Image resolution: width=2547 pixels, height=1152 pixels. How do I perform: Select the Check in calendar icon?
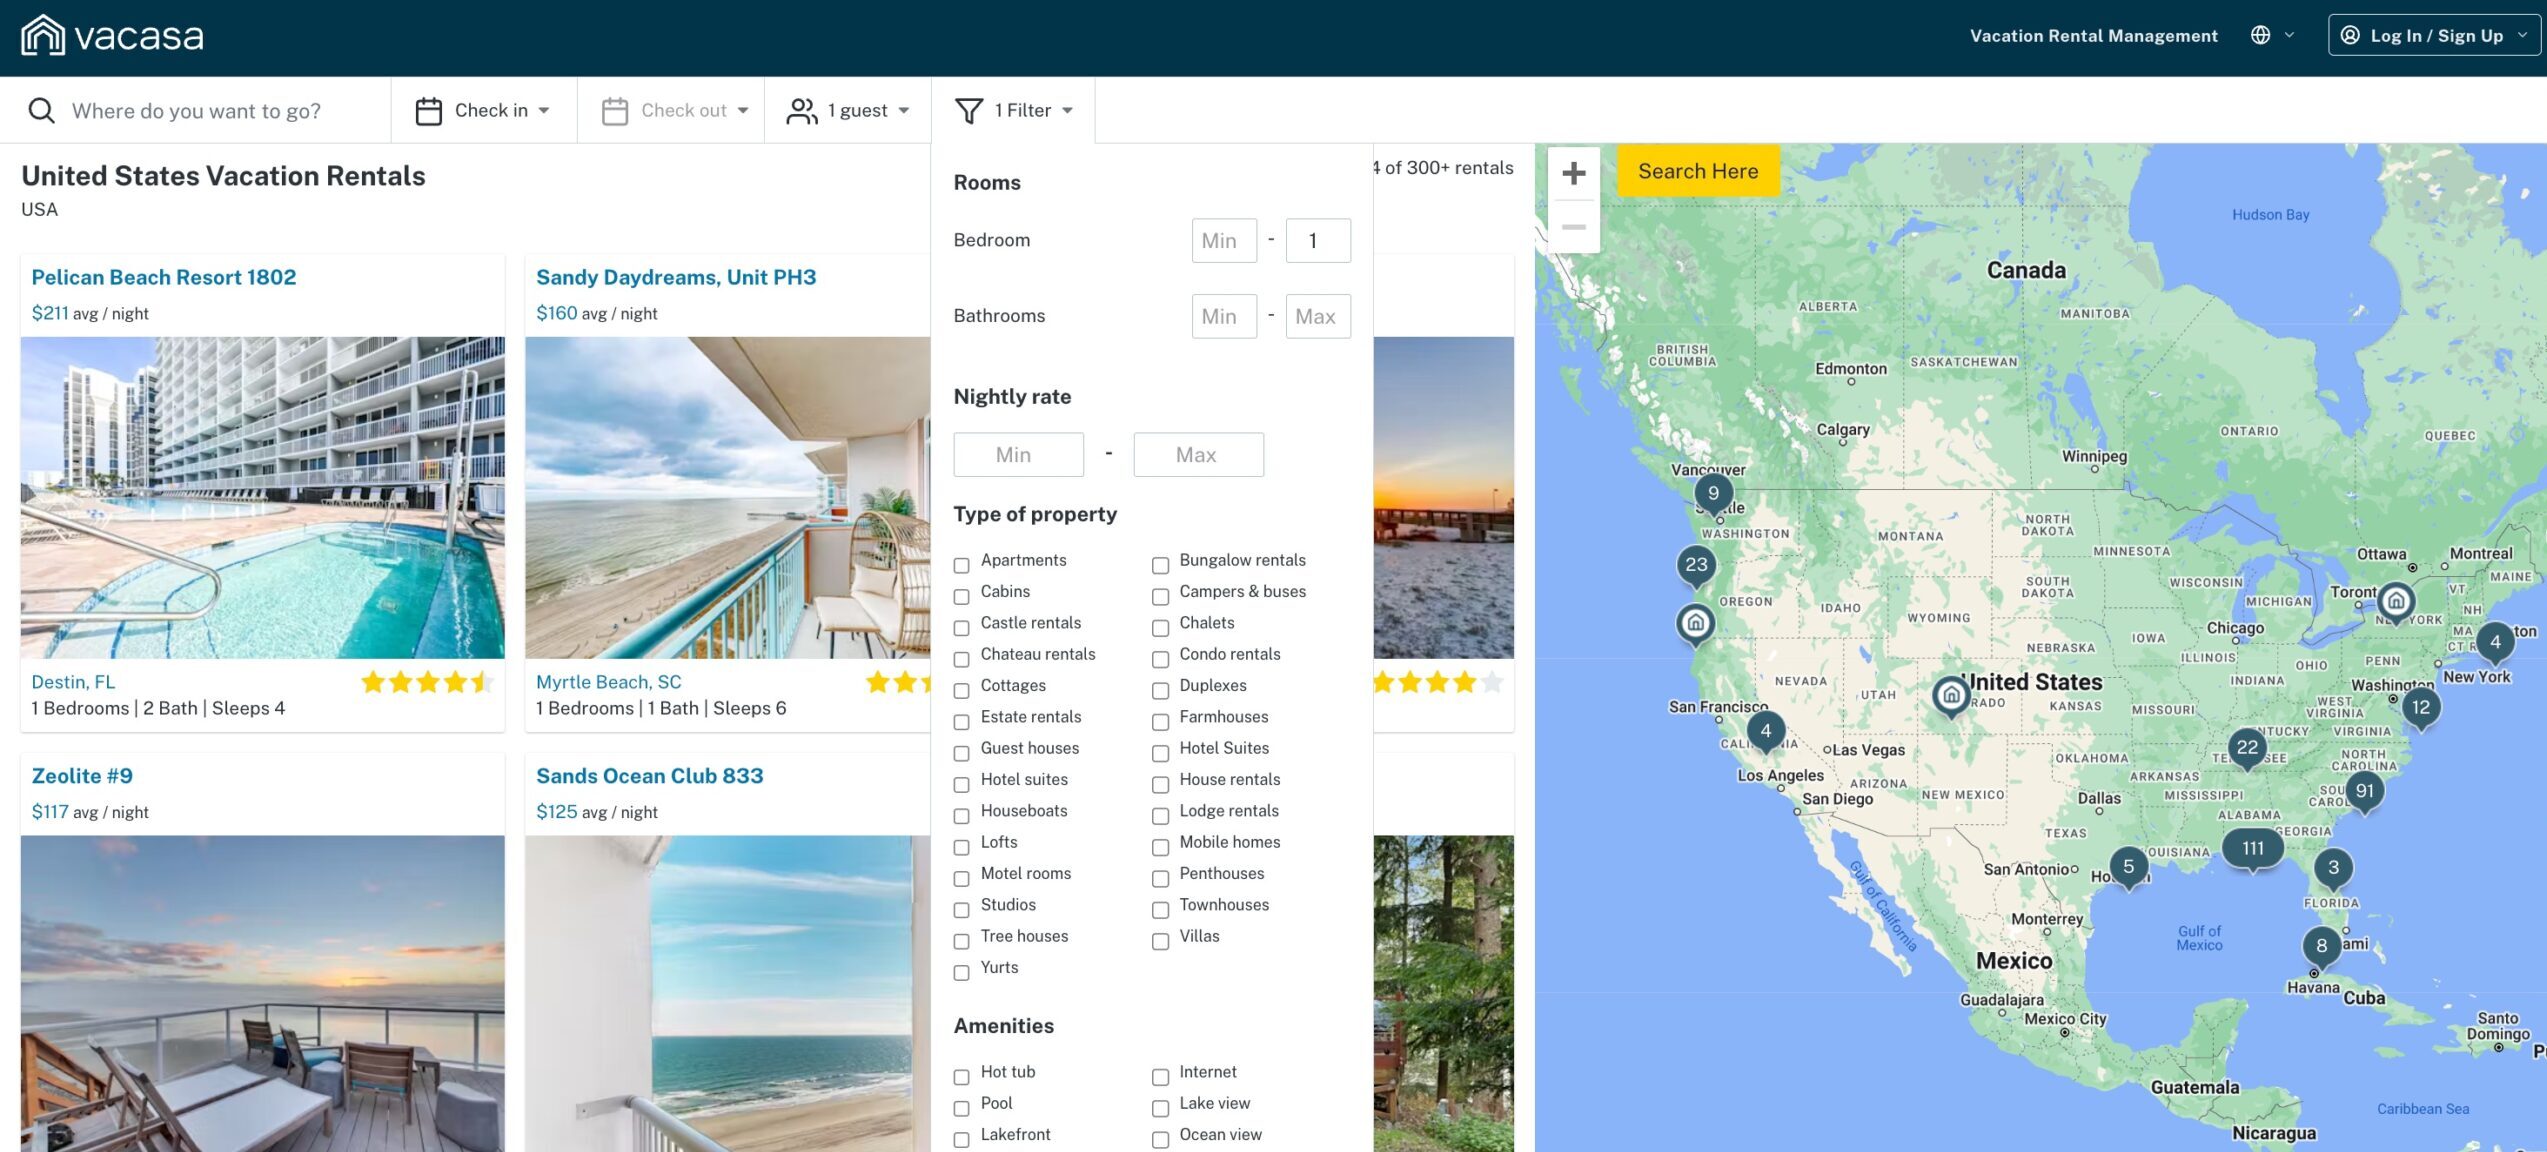[x=428, y=110]
